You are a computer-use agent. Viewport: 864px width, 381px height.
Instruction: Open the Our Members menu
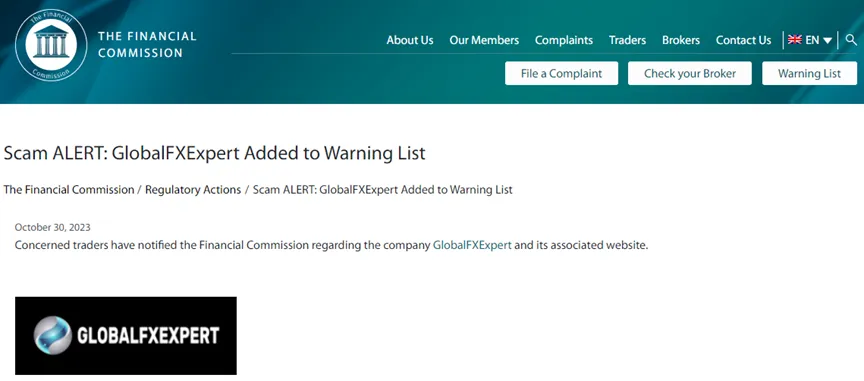[x=484, y=40]
